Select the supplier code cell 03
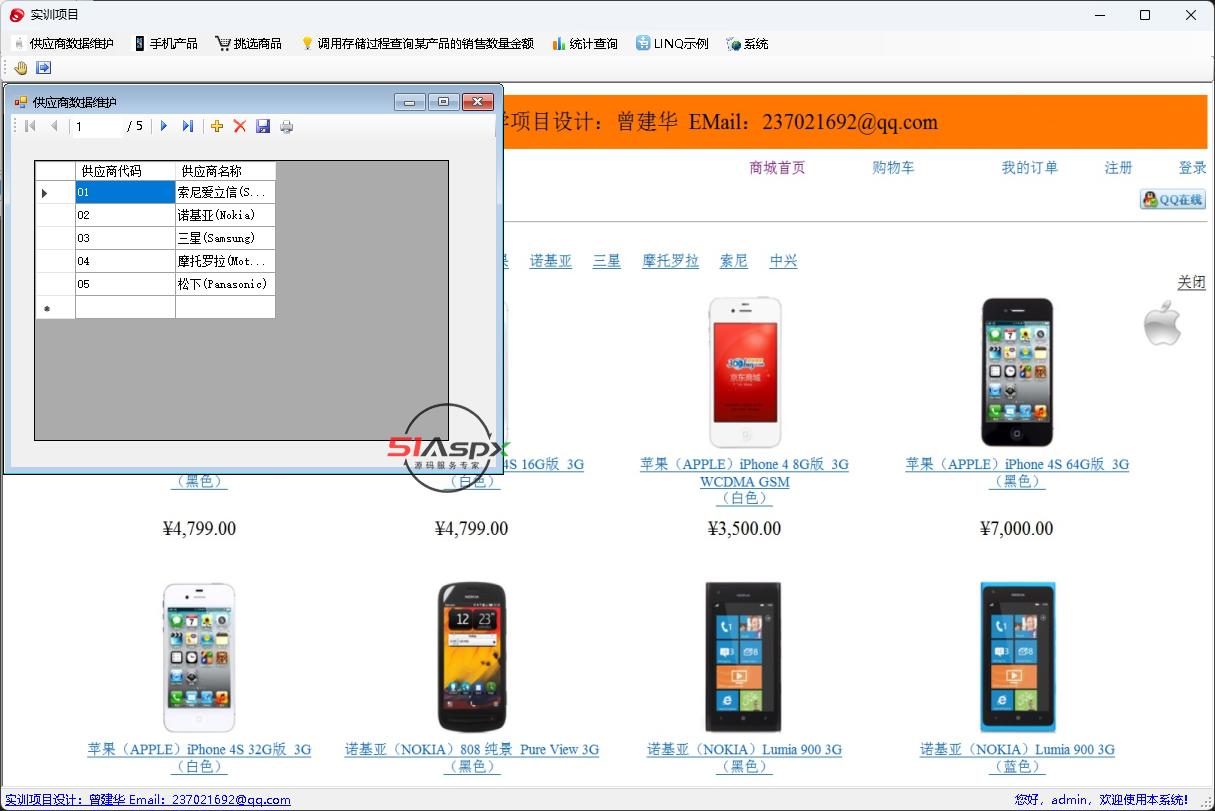The image size is (1215, 811). click(x=126, y=238)
